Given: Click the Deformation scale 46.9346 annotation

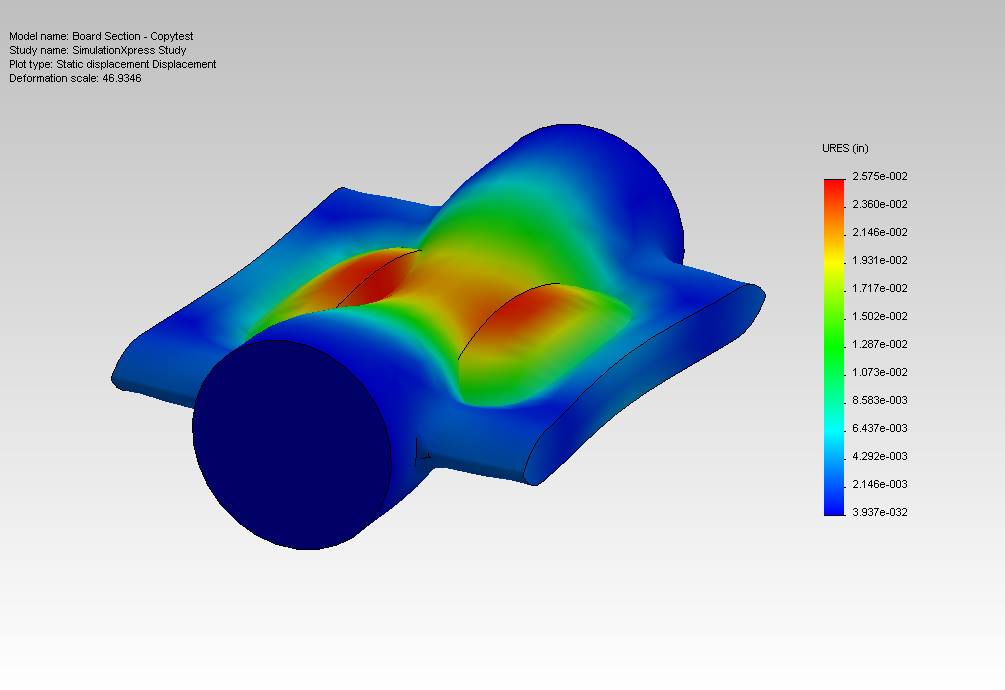Looking at the screenshot, I should pos(75,78).
